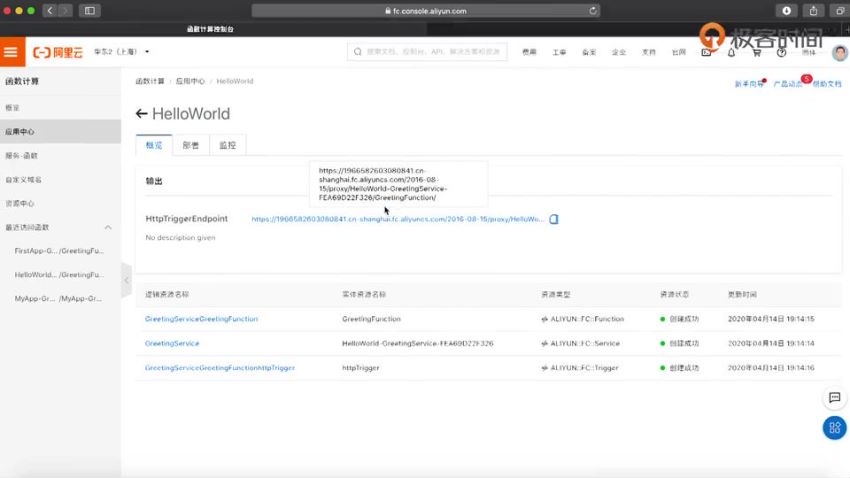Open Safari share button
This screenshot has width=850, height=478.
813,10
